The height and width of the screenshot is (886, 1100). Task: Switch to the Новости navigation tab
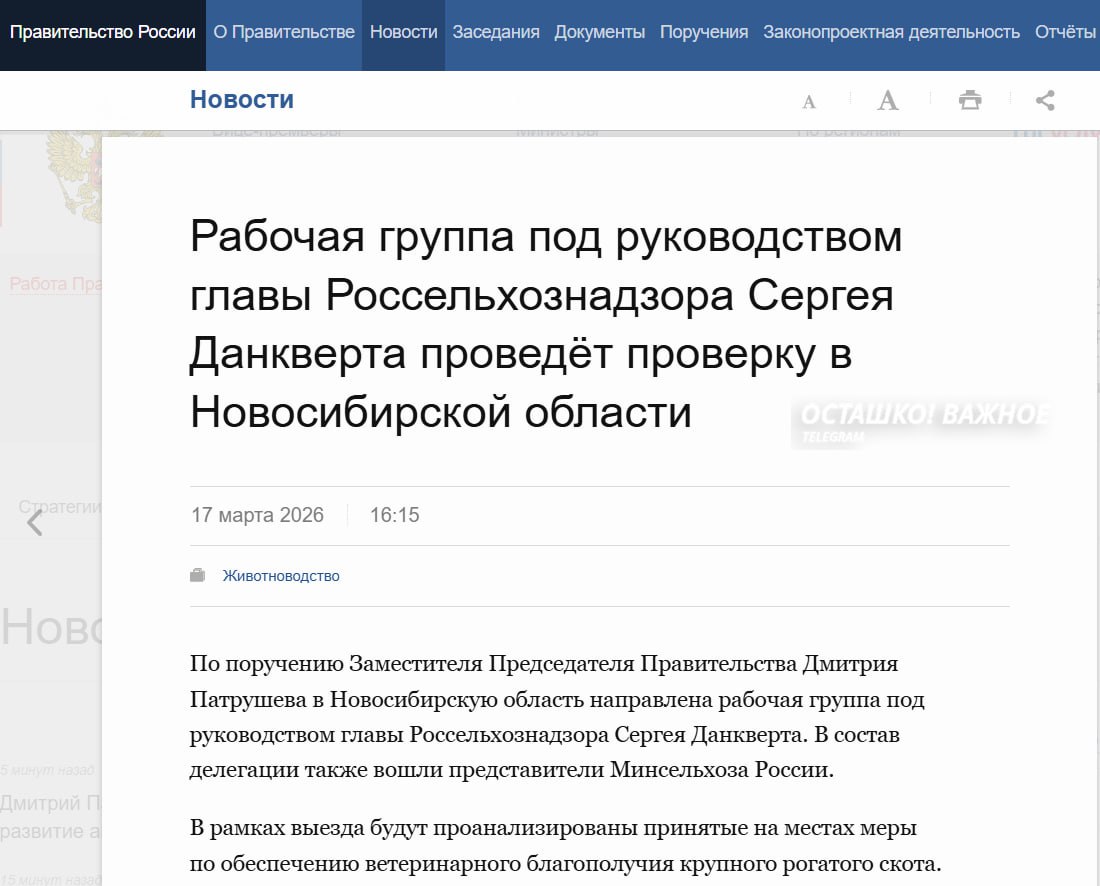click(403, 32)
